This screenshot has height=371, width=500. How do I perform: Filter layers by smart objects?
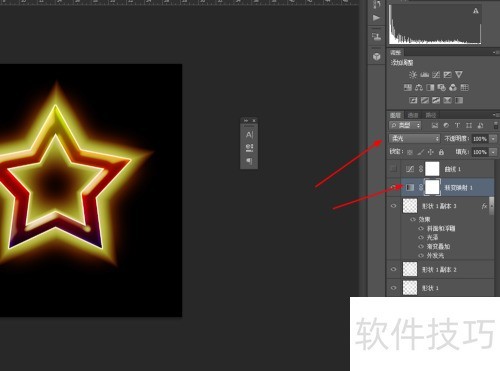480,125
